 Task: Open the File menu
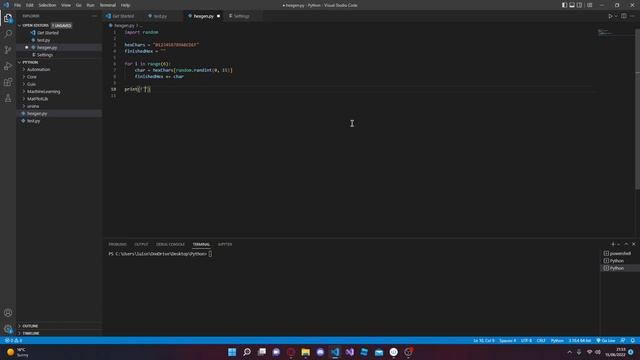point(18,5)
